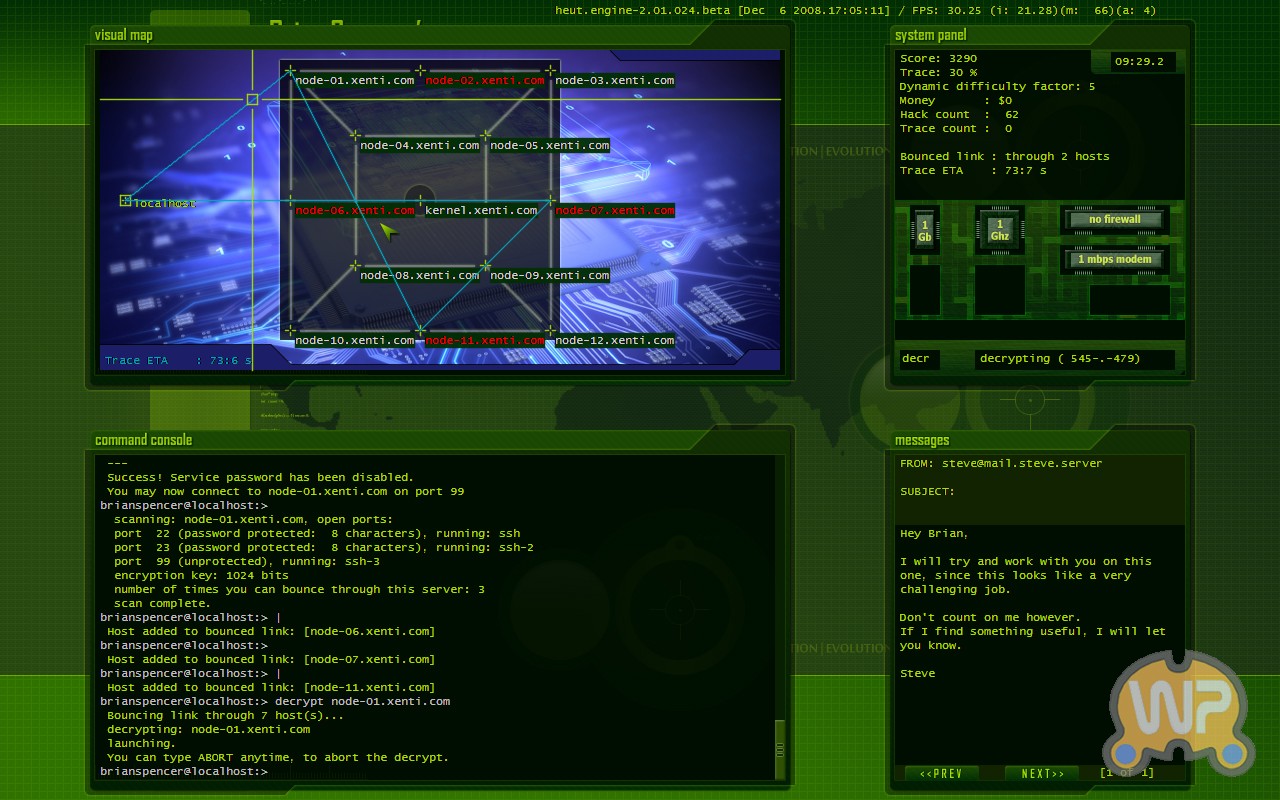Click the no firewall hardware slot
Image resolution: width=1280 pixels, height=800 pixels.
click(1114, 219)
